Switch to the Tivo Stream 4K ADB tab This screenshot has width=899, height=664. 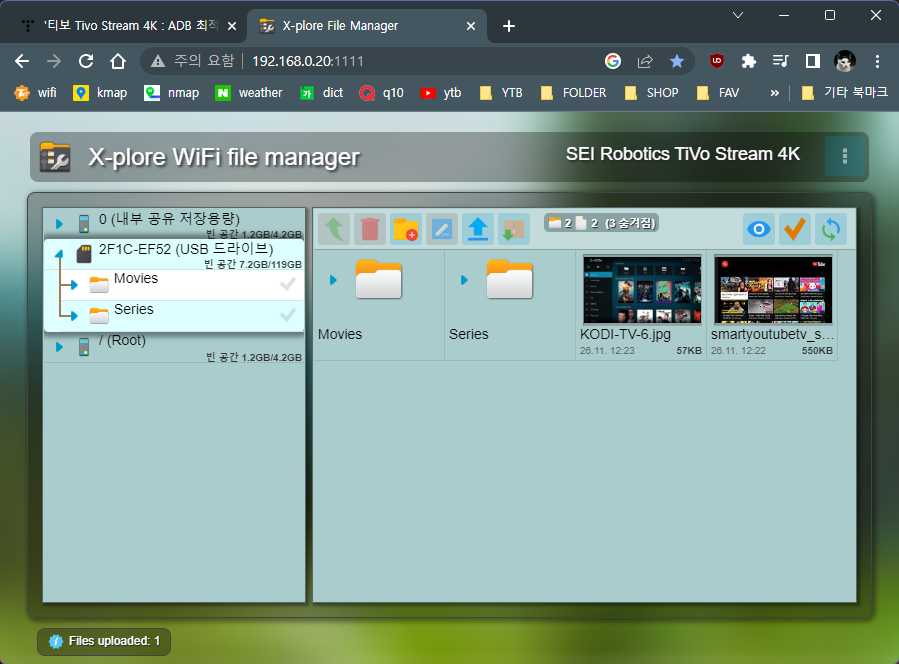point(130,26)
